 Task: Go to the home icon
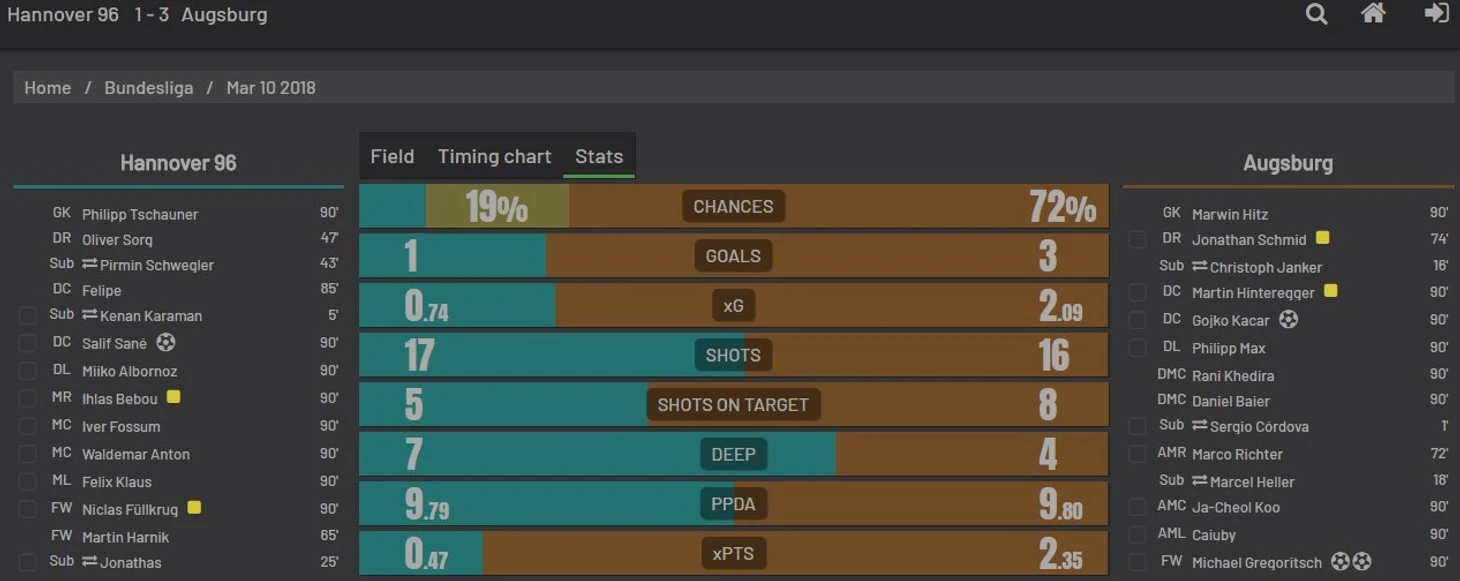click(x=1373, y=13)
